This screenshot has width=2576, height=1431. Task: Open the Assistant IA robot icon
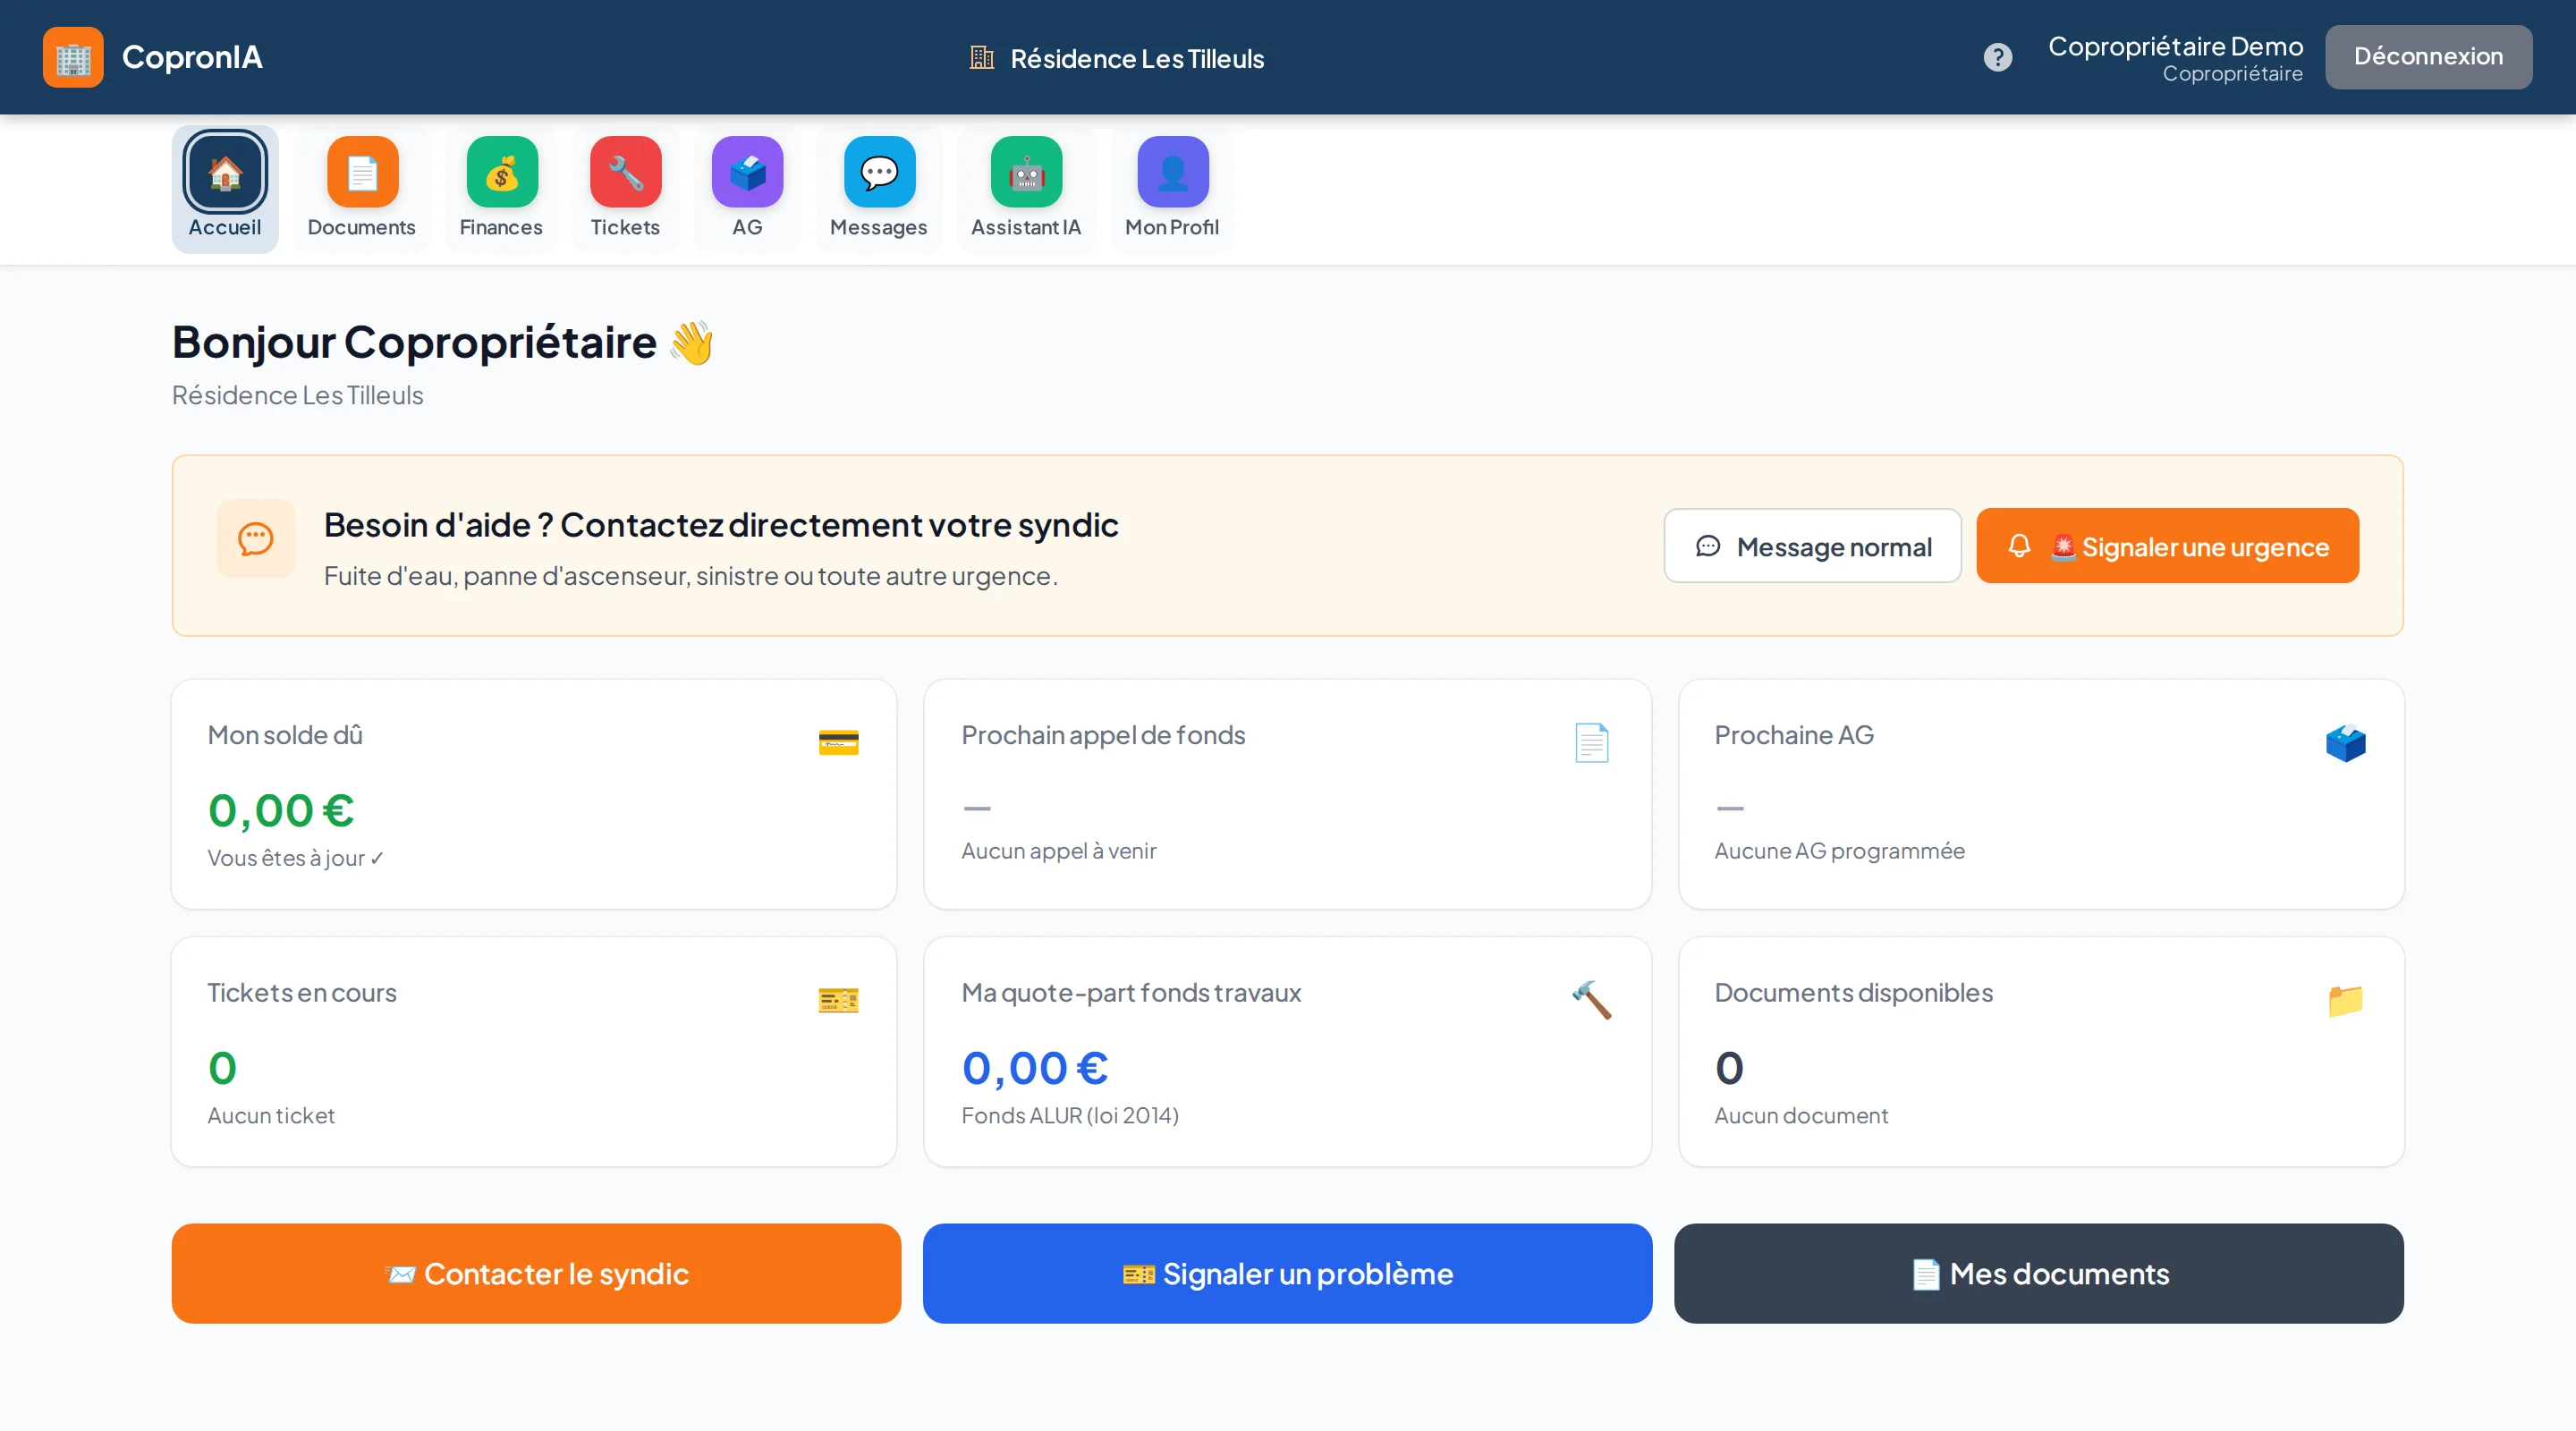(x=1026, y=172)
